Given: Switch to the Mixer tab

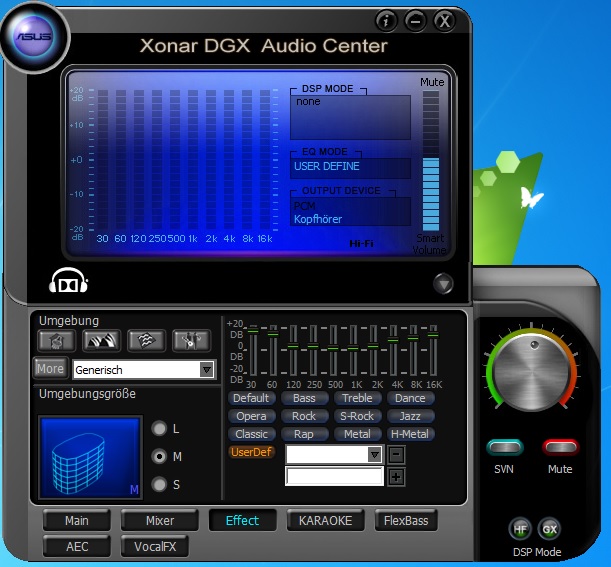Looking at the screenshot, I should tap(160, 520).
